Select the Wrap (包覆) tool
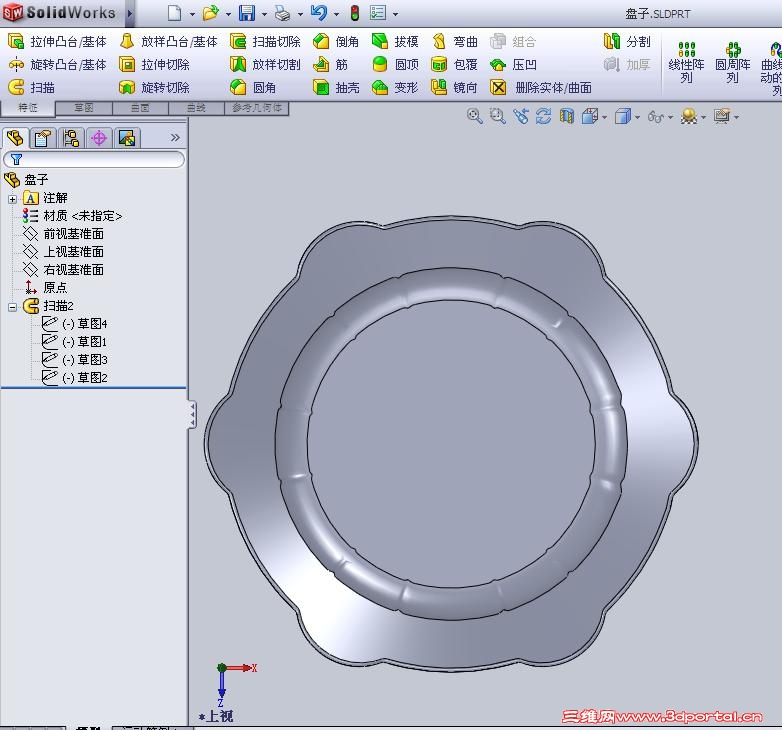 click(x=454, y=64)
